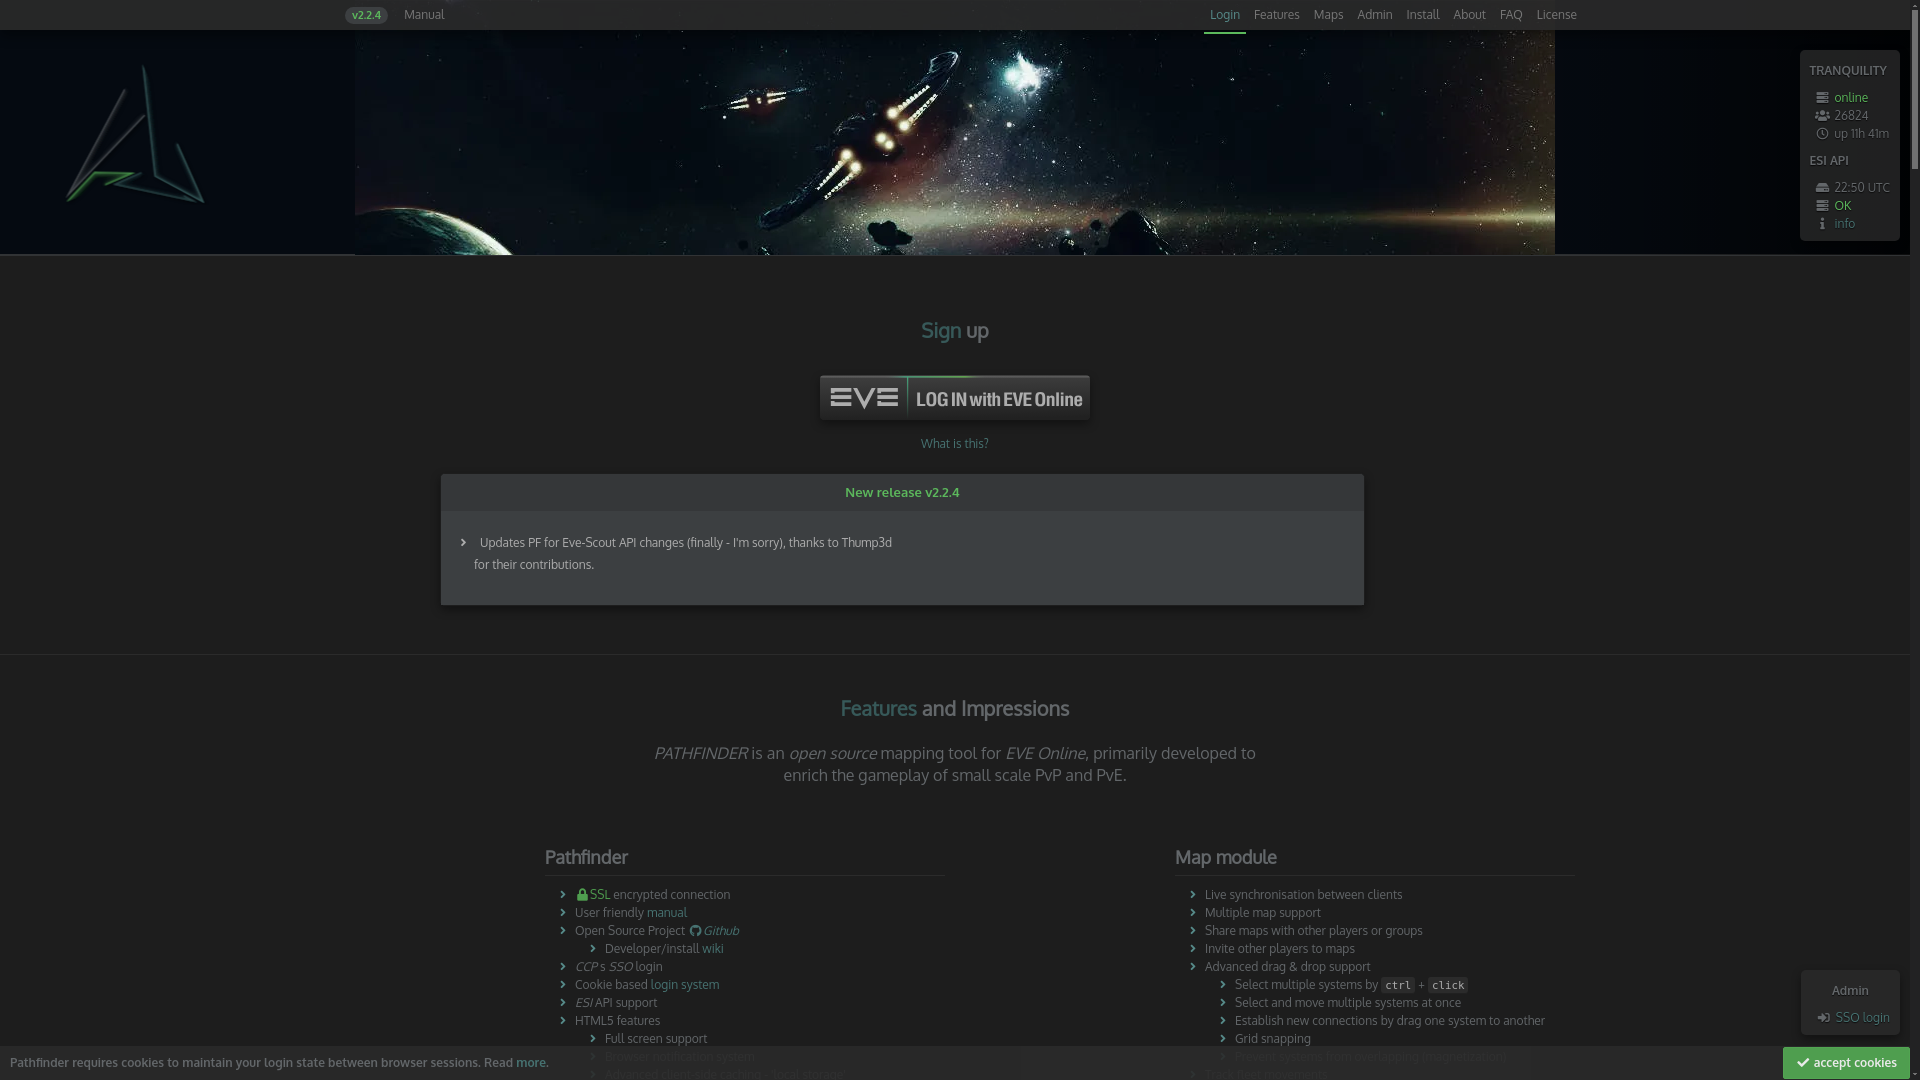The height and width of the screenshot is (1080, 1920).
Task: Open the Install navigation item
Action: [x=1422, y=15]
